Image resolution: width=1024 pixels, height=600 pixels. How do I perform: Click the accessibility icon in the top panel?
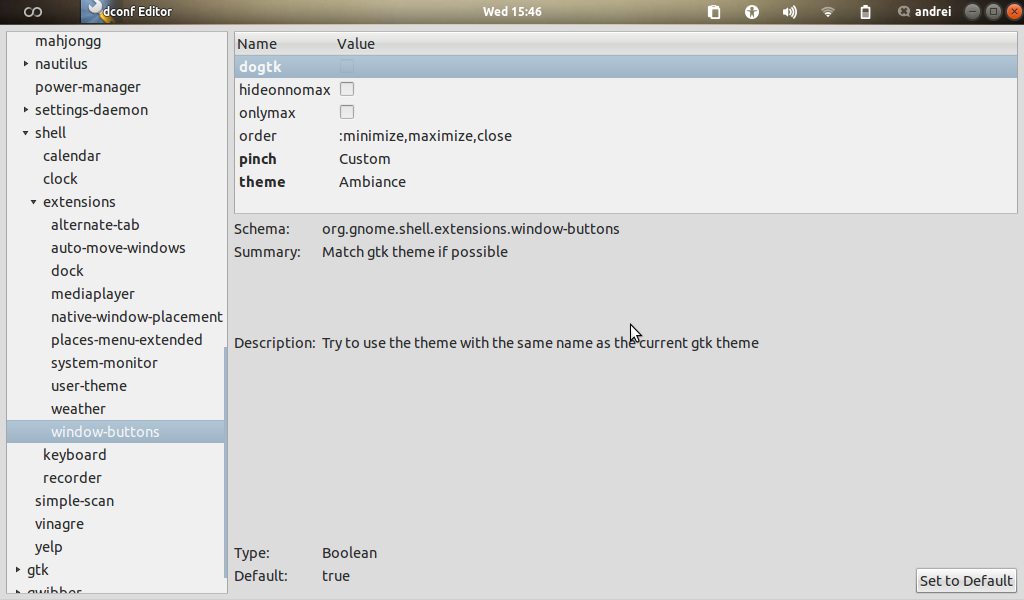(x=750, y=12)
